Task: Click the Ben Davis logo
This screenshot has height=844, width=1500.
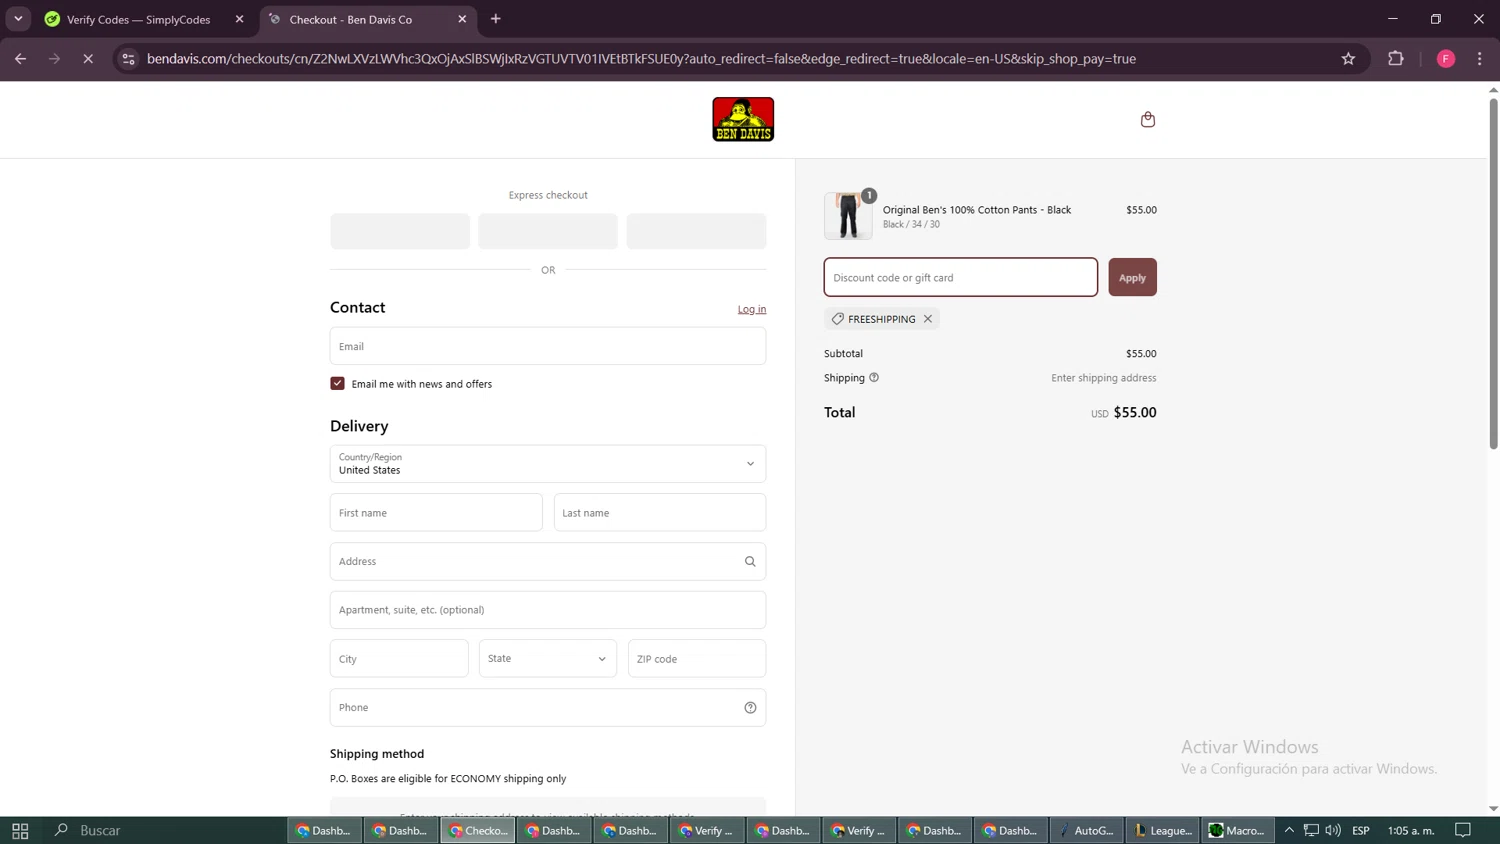Action: tap(743, 119)
